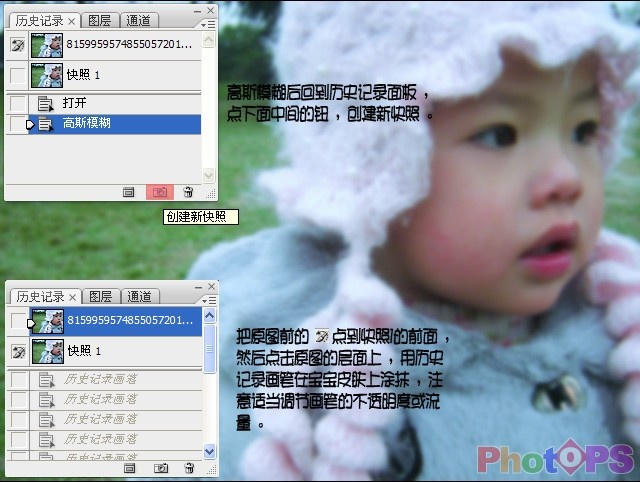The height and width of the screenshot is (482, 640).
Task: Click scroll up arrow in upper History panel
Action: 209,40
